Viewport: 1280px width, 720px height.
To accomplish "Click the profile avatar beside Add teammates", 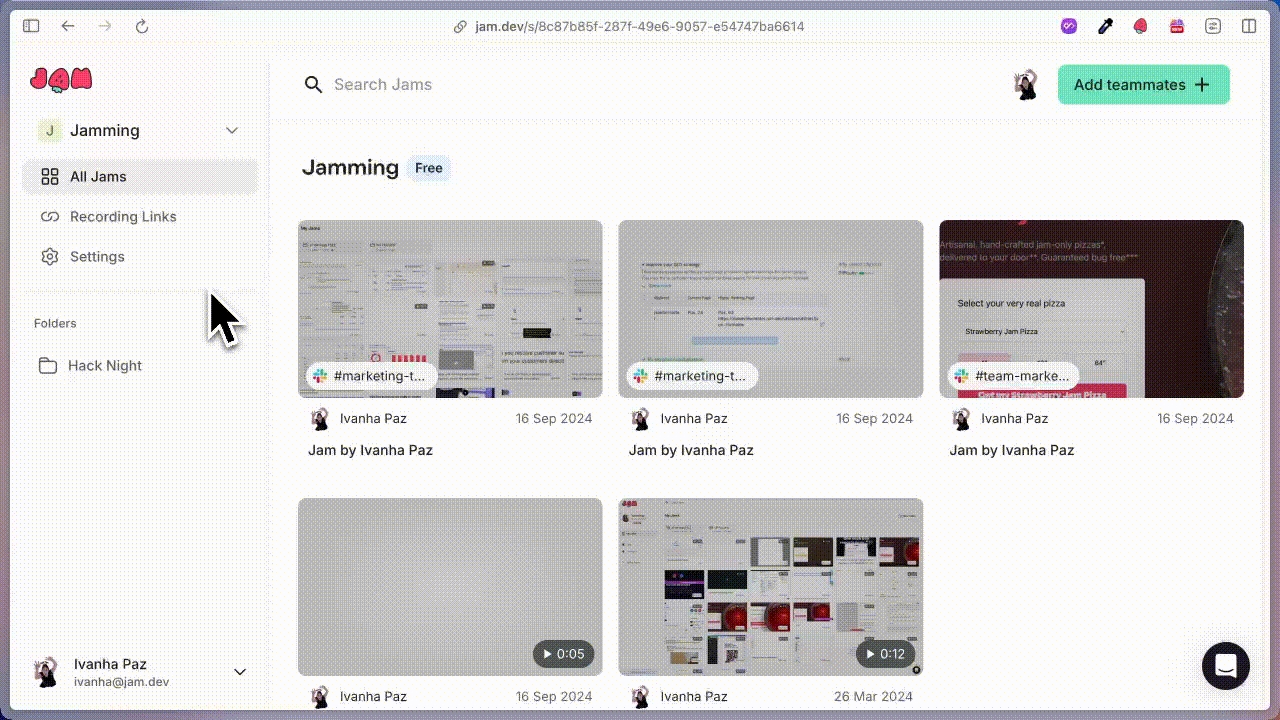I will [x=1025, y=85].
